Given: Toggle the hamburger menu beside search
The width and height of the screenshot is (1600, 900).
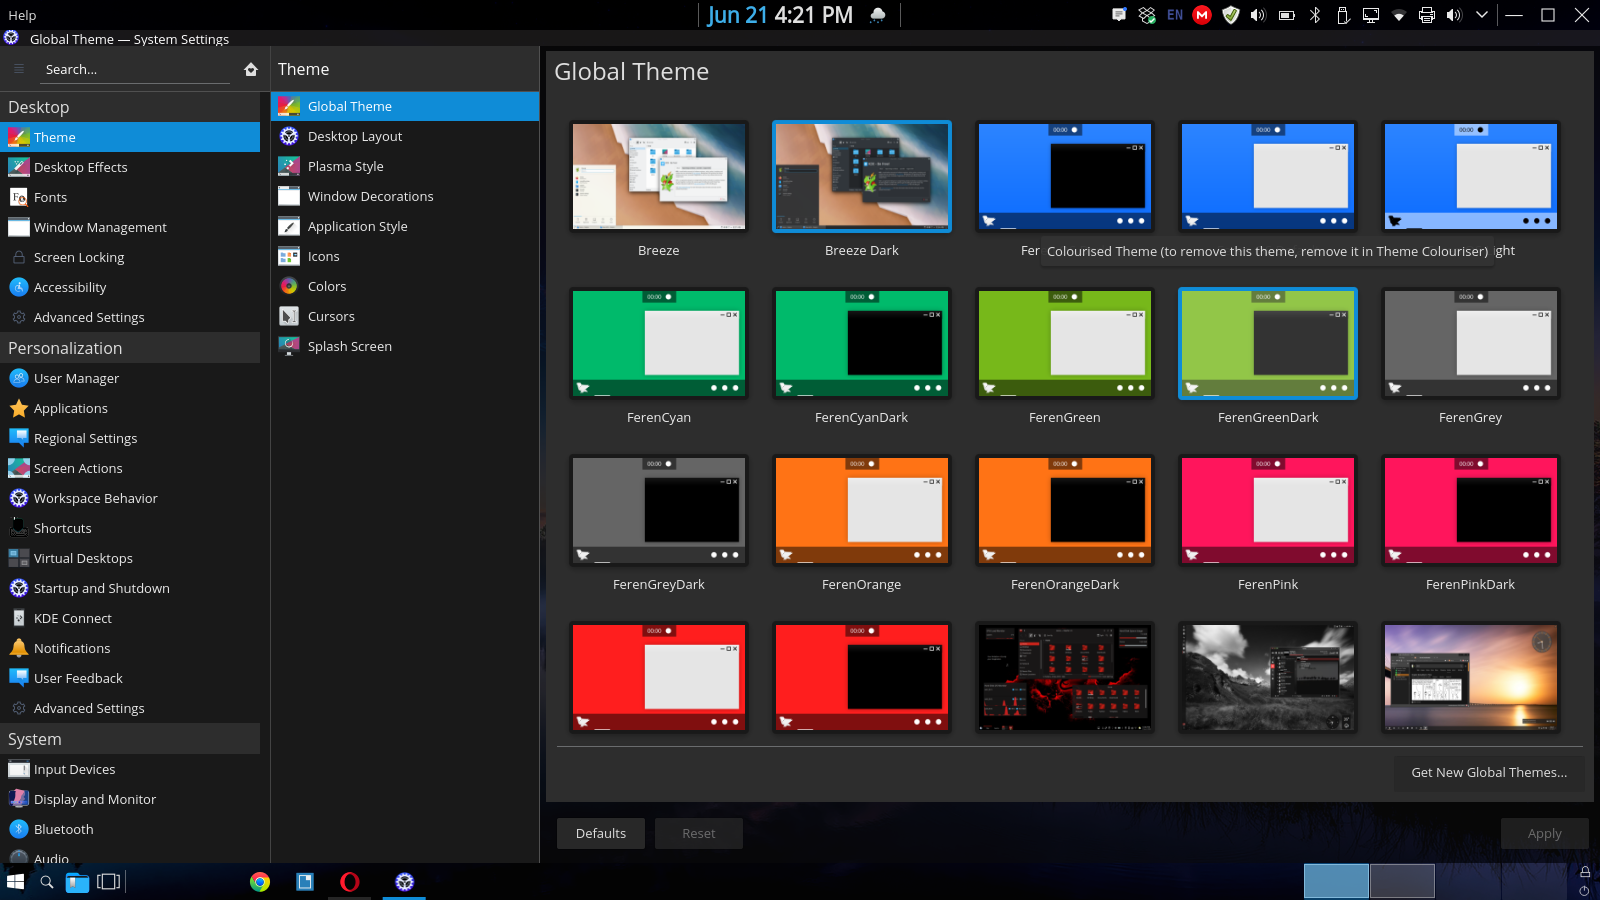Looking at the screenshot, I should [x=18, y=69].
